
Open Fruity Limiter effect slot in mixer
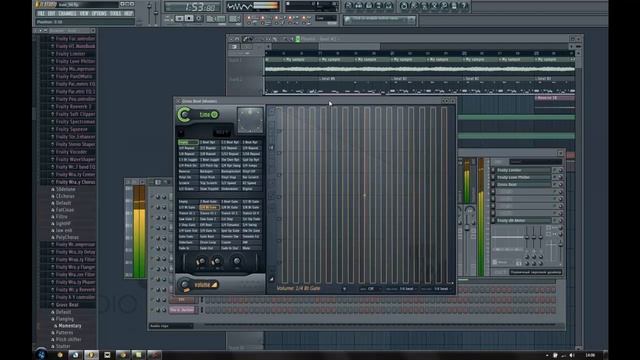(523, 170)
